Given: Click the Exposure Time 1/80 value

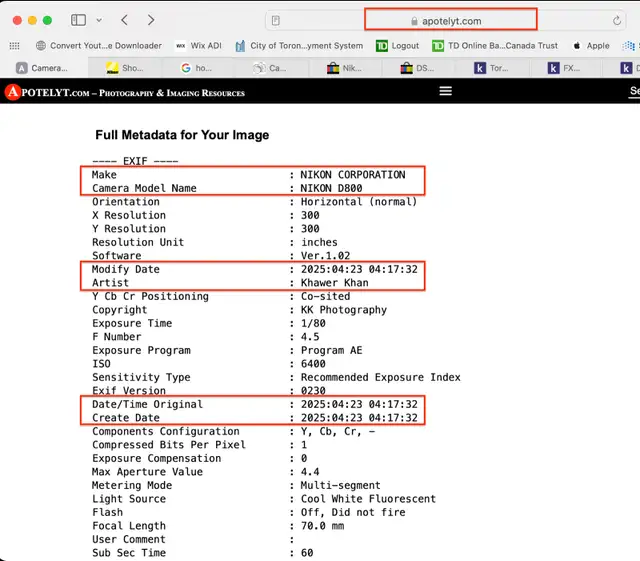Looking at the screenshot, I should pos(313,323).
